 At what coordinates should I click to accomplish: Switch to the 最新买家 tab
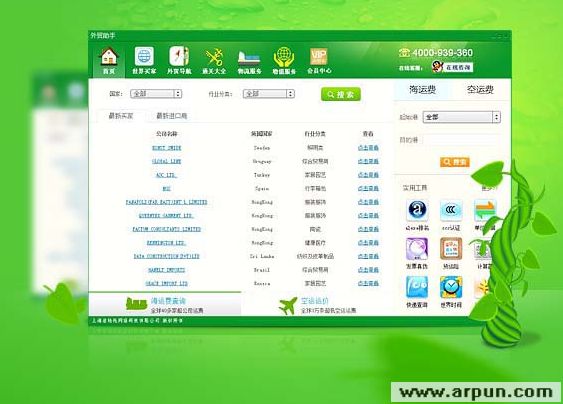(121, 116)
